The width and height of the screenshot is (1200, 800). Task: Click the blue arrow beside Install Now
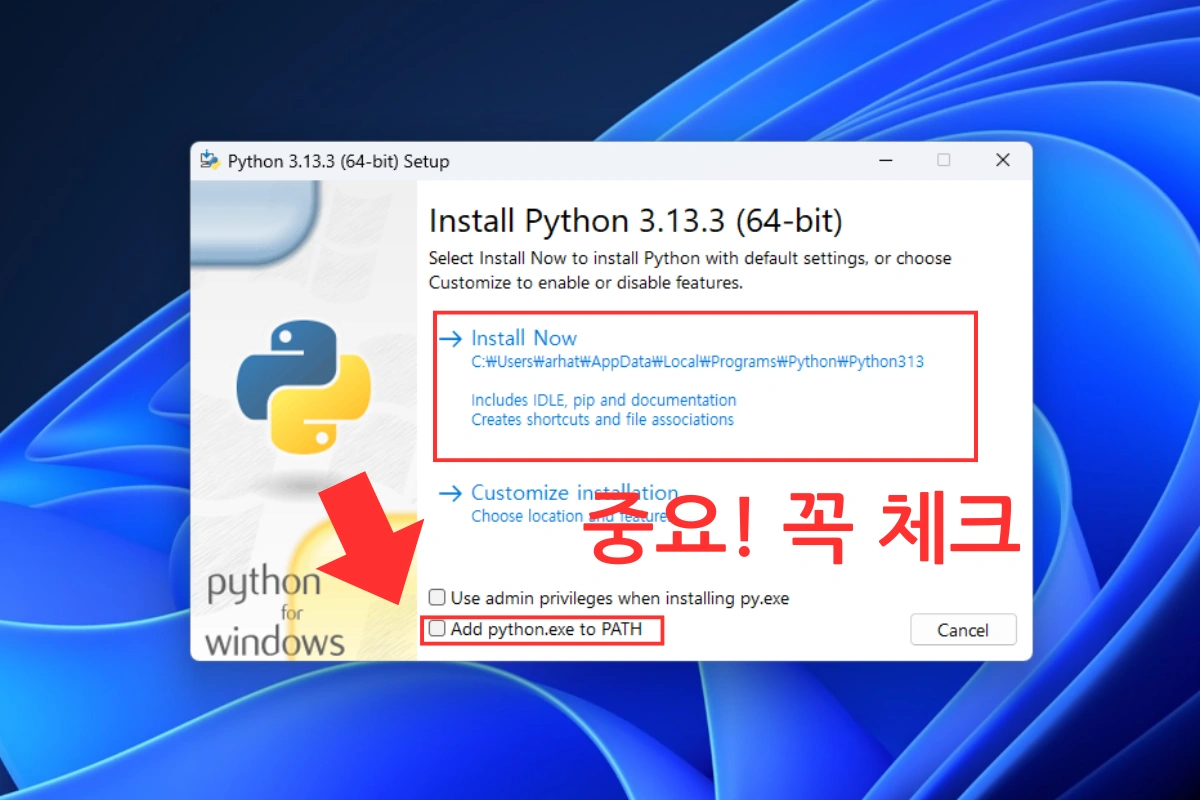(451, 339)
